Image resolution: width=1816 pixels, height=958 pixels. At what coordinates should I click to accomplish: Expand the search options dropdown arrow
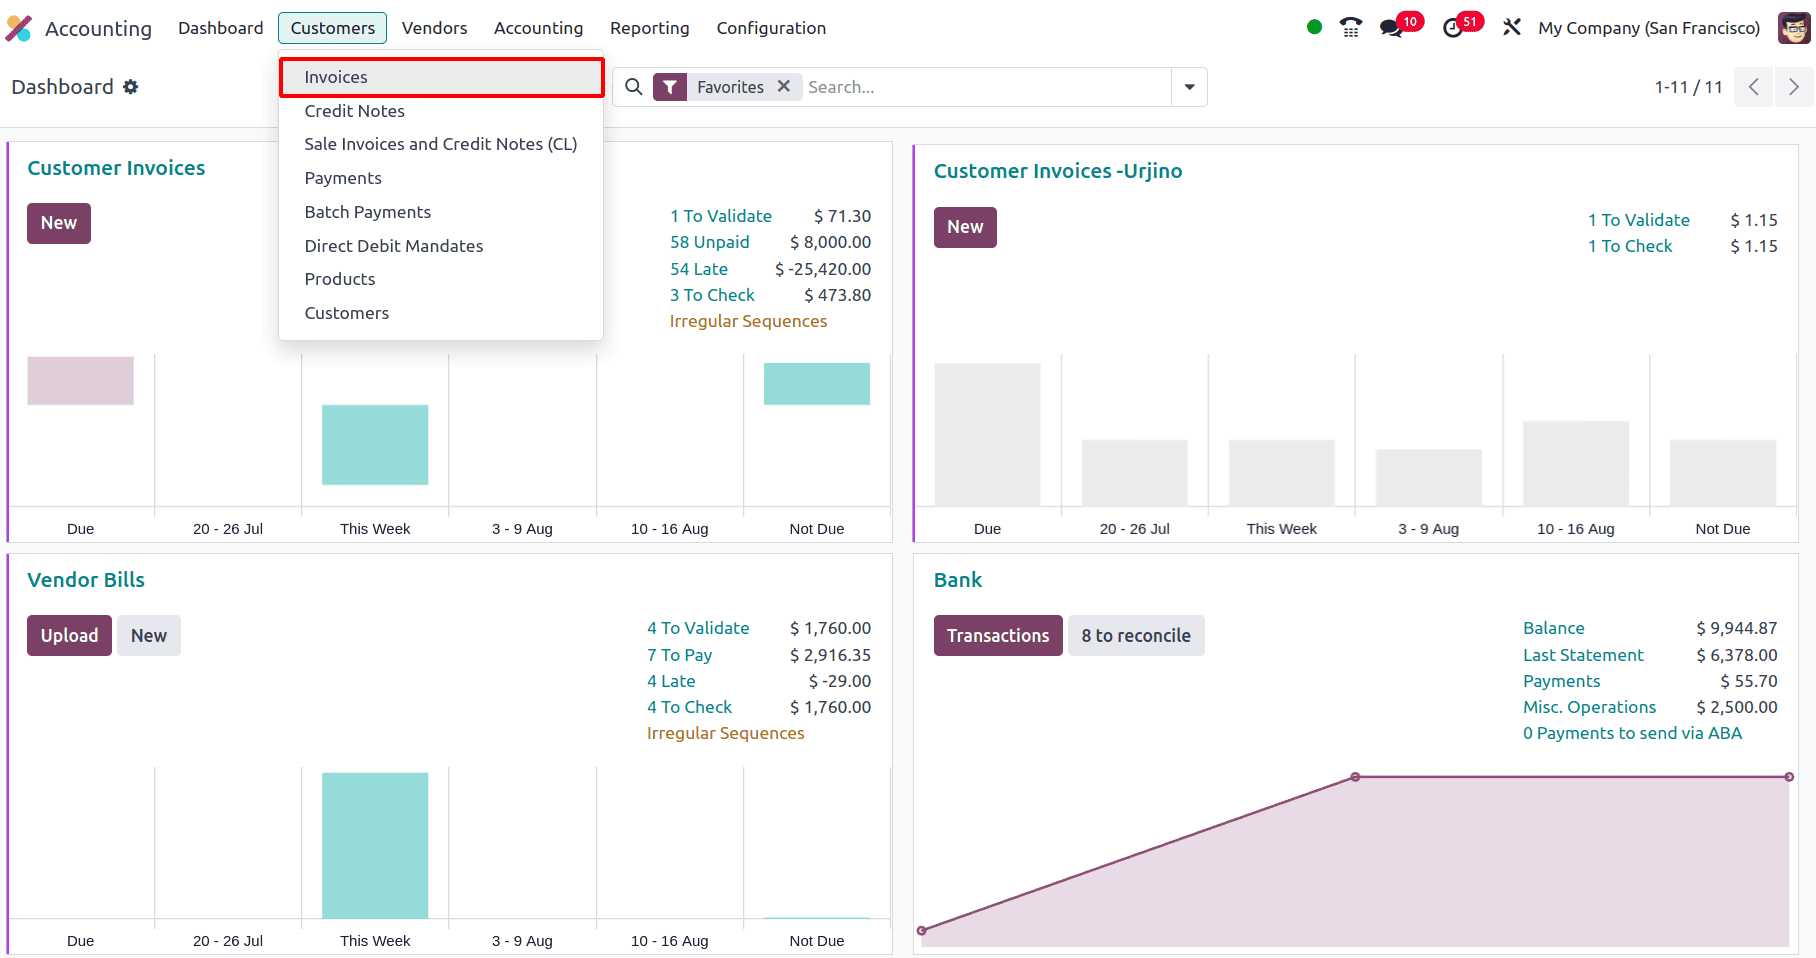pyautogui.click(x=1189, y=87)
